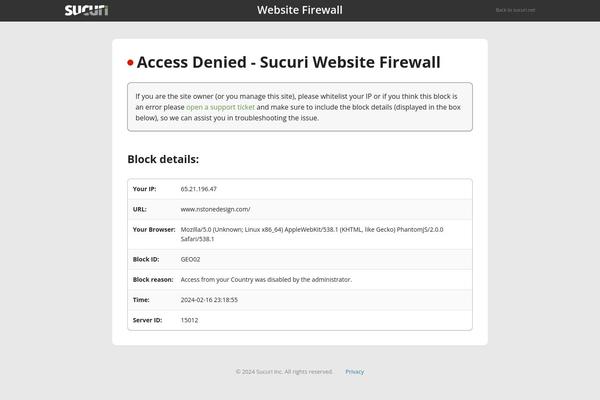Screen dimensions: 600x400
Task: Open the 'Back to sucuri.net' link
Action: point(515,10)
